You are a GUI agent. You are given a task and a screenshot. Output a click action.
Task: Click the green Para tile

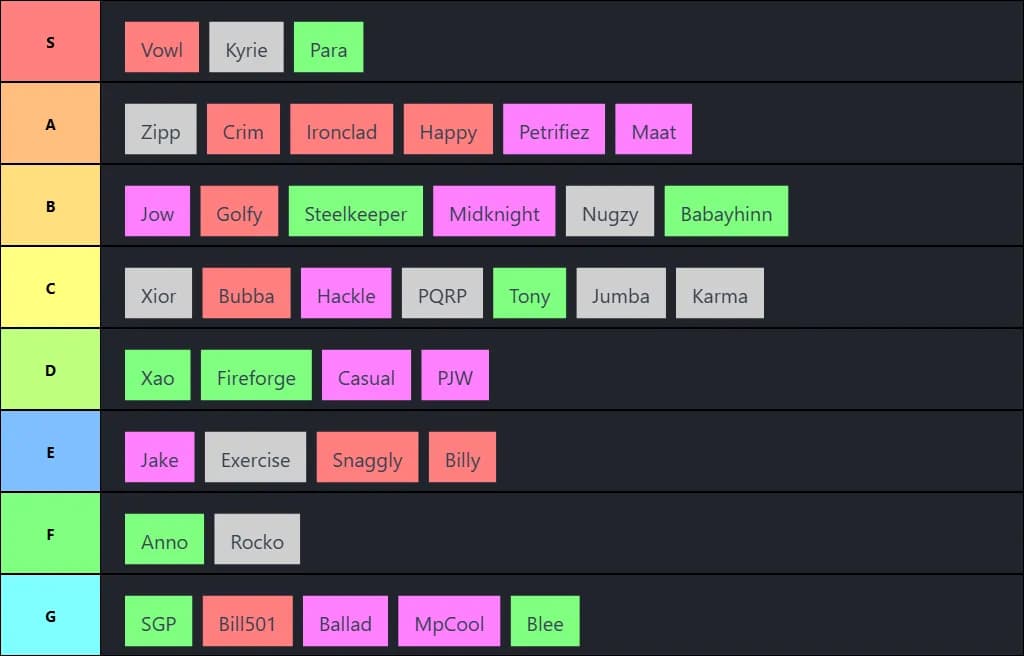328,48
